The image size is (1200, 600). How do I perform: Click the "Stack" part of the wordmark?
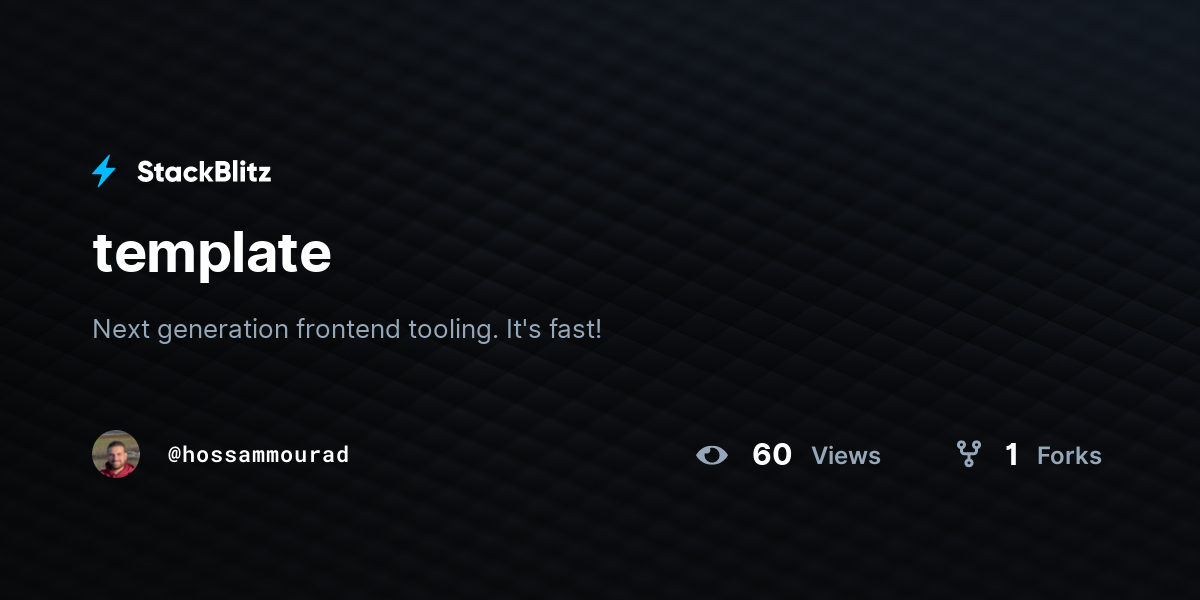click(171, 172)
